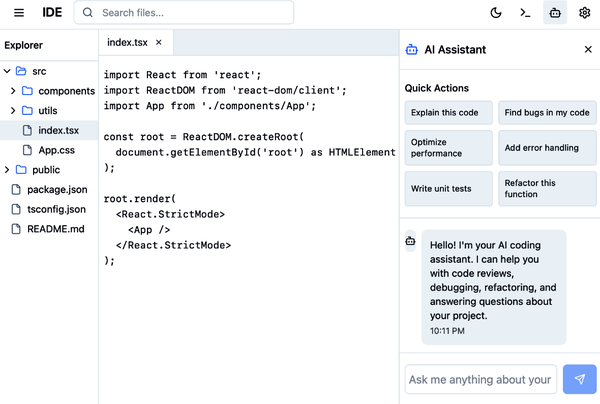Toggle dark mode with the moon icon
Screen dimensions: 600x404
coord(496,13)
